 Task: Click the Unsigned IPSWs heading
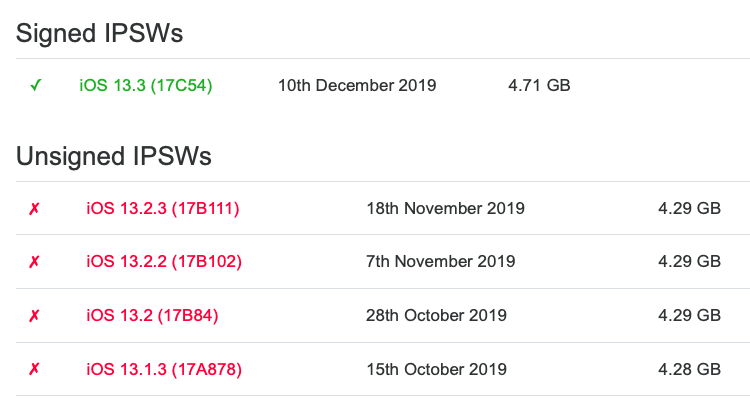pos(114,157)
